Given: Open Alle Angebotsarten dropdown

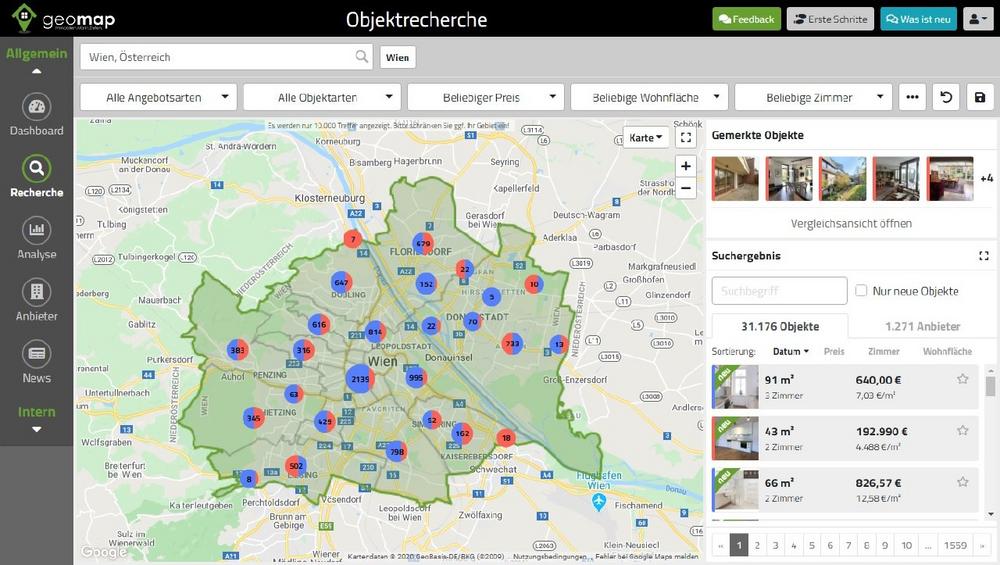Looking at the screenshot, I should [158, 97].
